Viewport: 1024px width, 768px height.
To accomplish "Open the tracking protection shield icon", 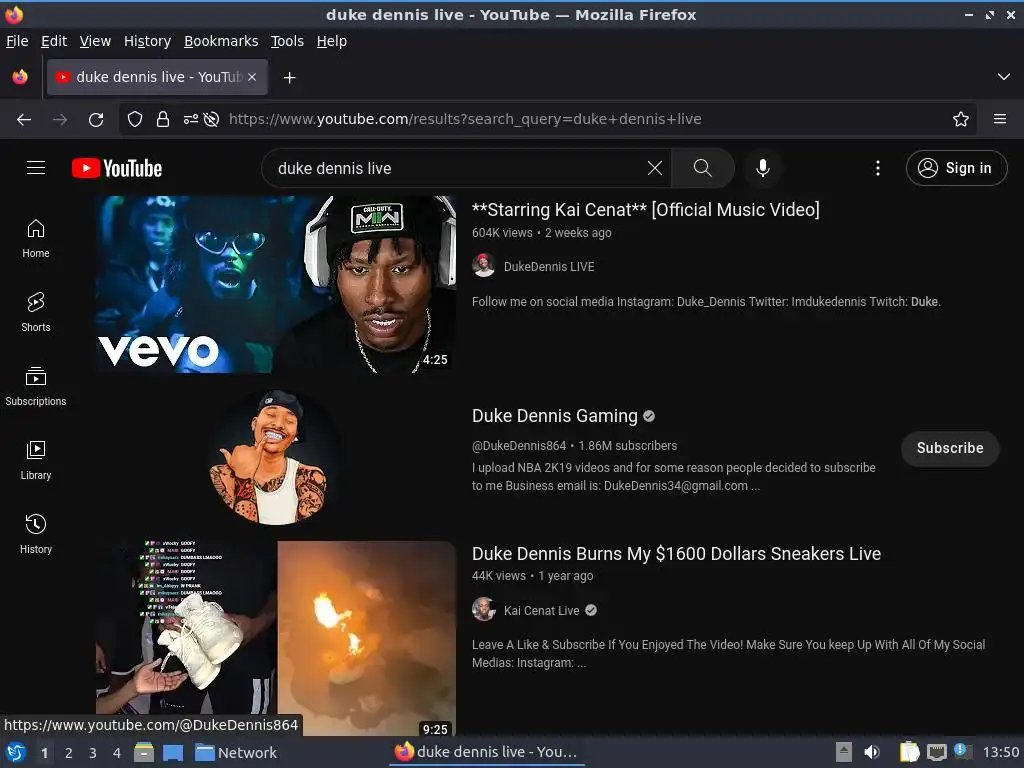I will pos(135,119).
